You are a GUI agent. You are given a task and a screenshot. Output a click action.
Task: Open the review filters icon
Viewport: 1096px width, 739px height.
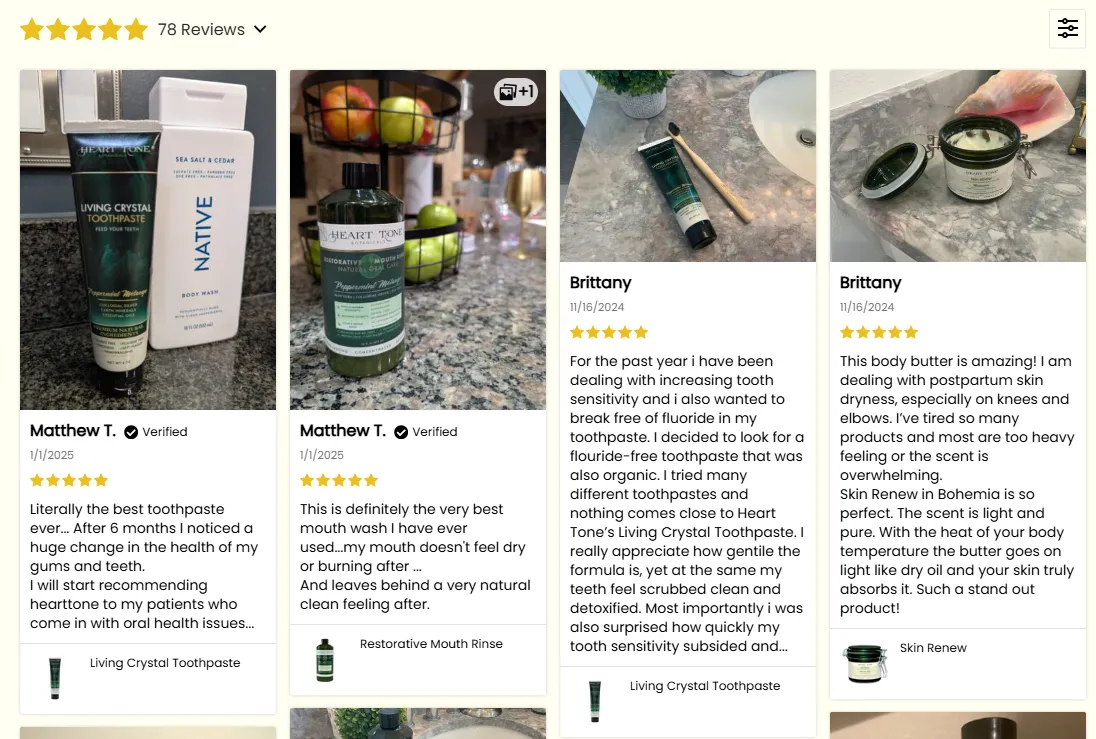tap(1067, 29)
